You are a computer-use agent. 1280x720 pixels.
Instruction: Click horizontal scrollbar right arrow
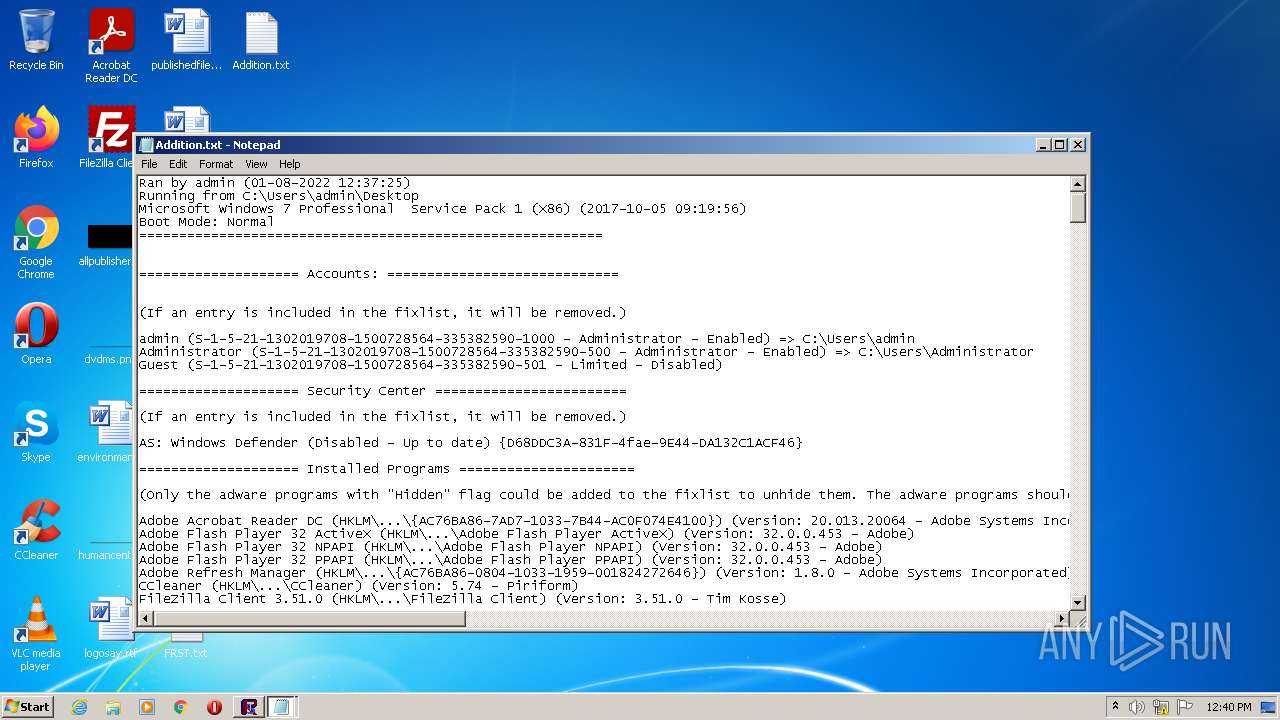[1061, 618]
